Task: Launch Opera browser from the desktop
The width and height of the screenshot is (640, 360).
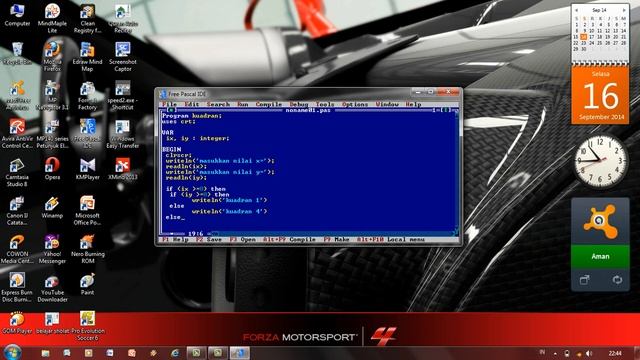Action: pyautogui.click(x=52, y=169)
